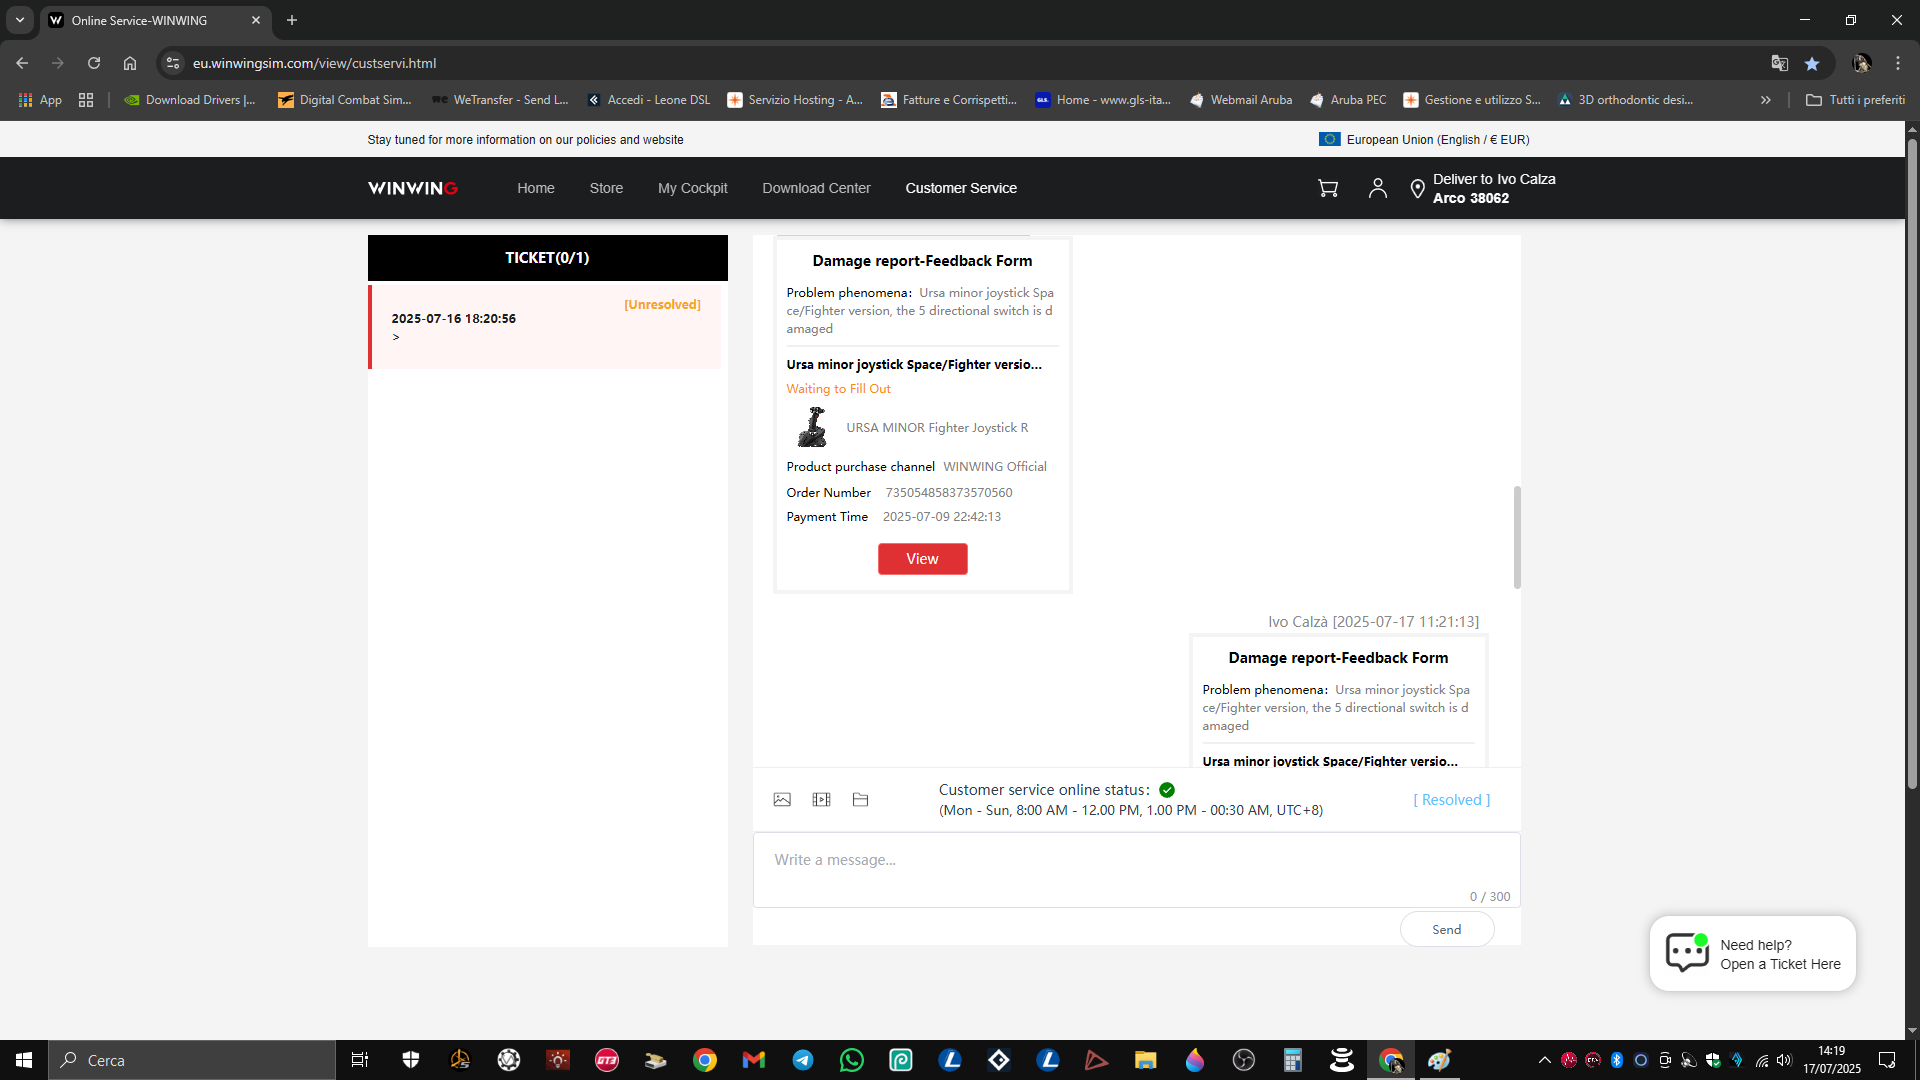1920x1080 pixels.
Task: Mark ticket as Resolved
Action: [x=1451, y=800]
